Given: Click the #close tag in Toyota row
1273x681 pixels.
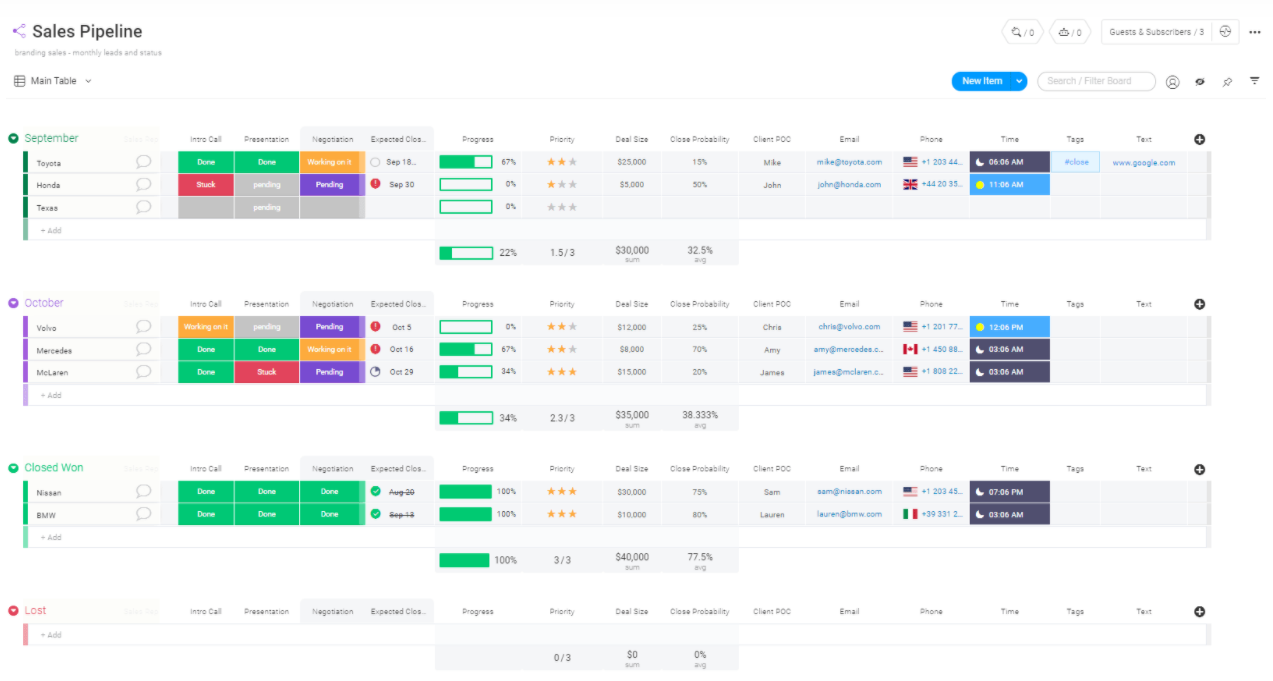Looking at the screenshot, I should [1076, 162].
